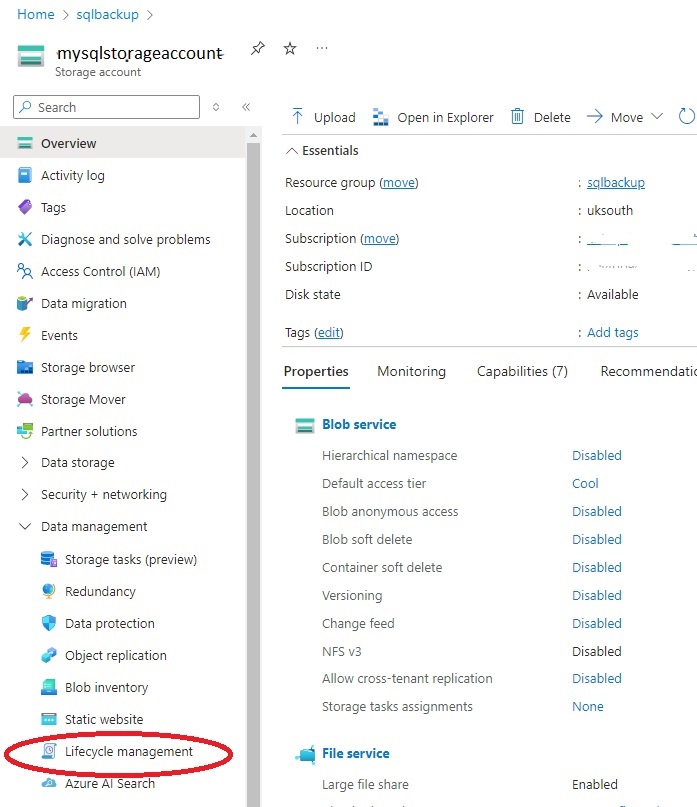The image size is (697, 807).
Task: Collapse the sidebar with double chevron
Action: pos(246,107)
